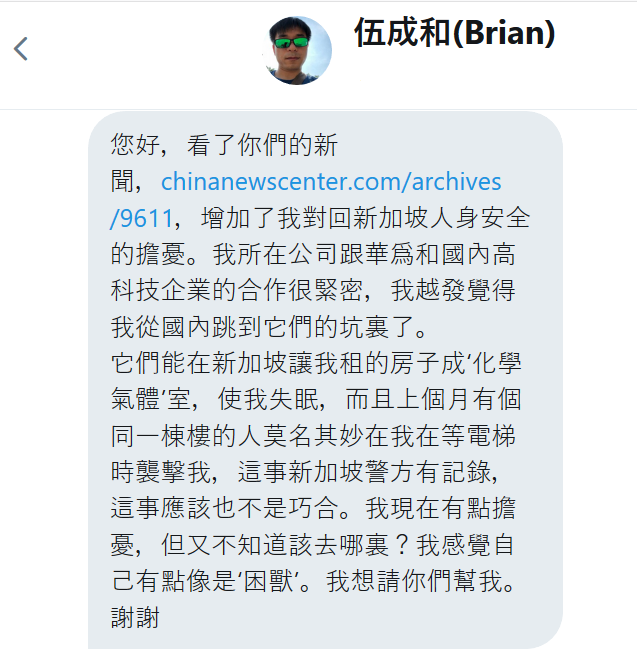The image size is (637, 649).
Task: Open contact name 伍成和(Brian) in header
Action: click(454, 33)
